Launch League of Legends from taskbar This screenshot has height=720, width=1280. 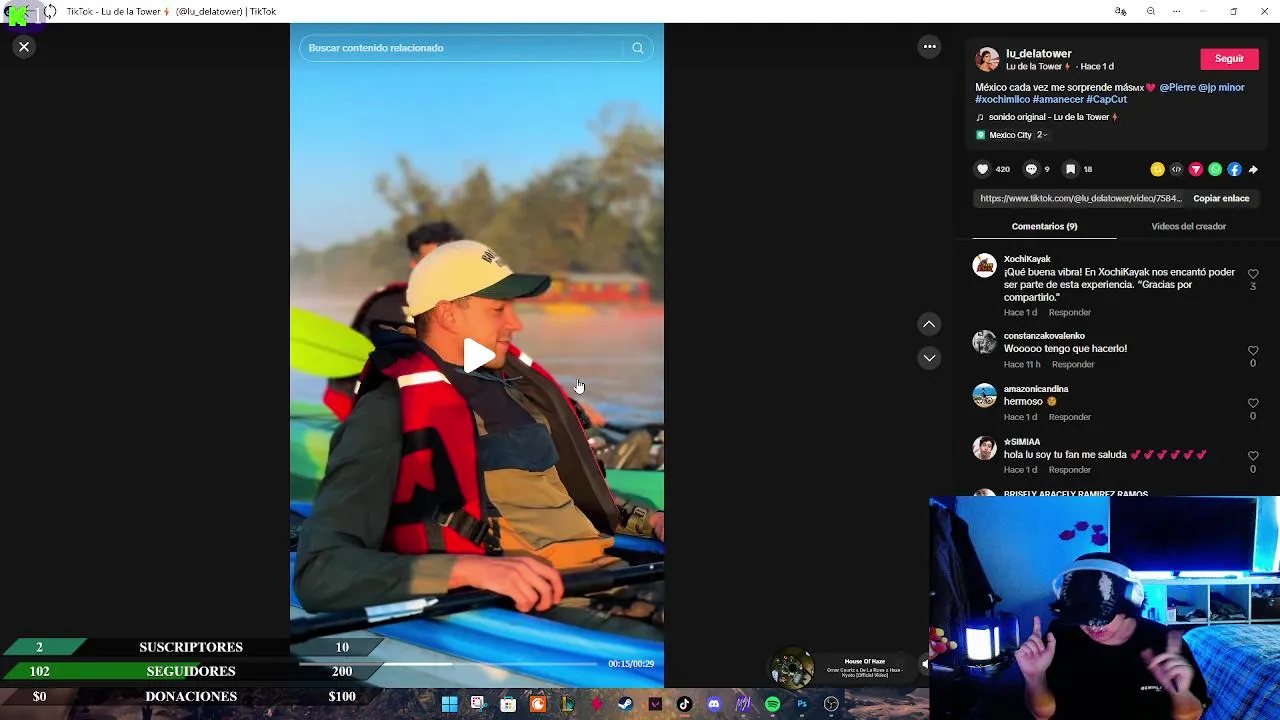point(567,704)
